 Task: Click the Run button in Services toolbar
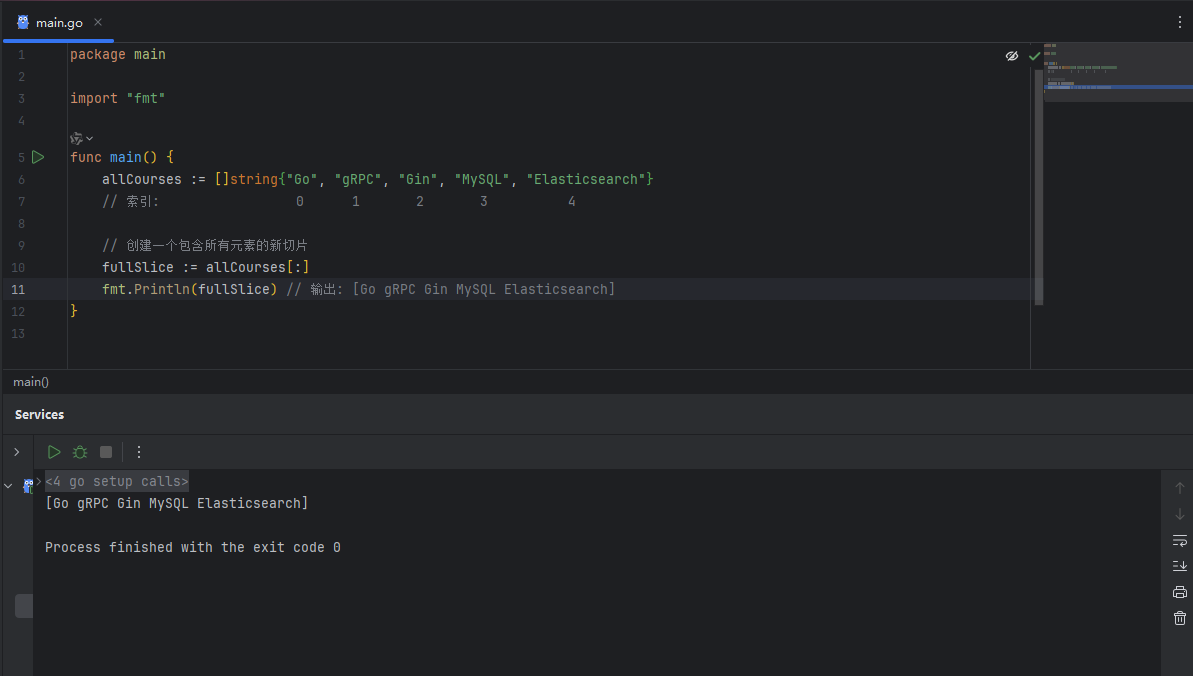tap(54, 452)
